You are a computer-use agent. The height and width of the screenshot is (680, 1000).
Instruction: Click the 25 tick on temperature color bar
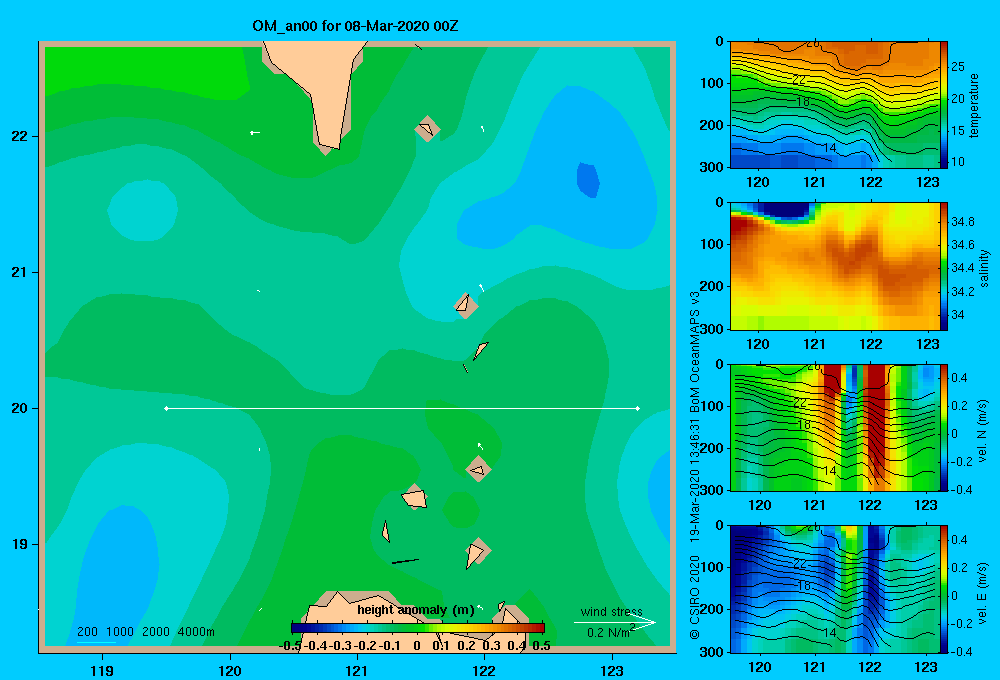click(958, 67)
